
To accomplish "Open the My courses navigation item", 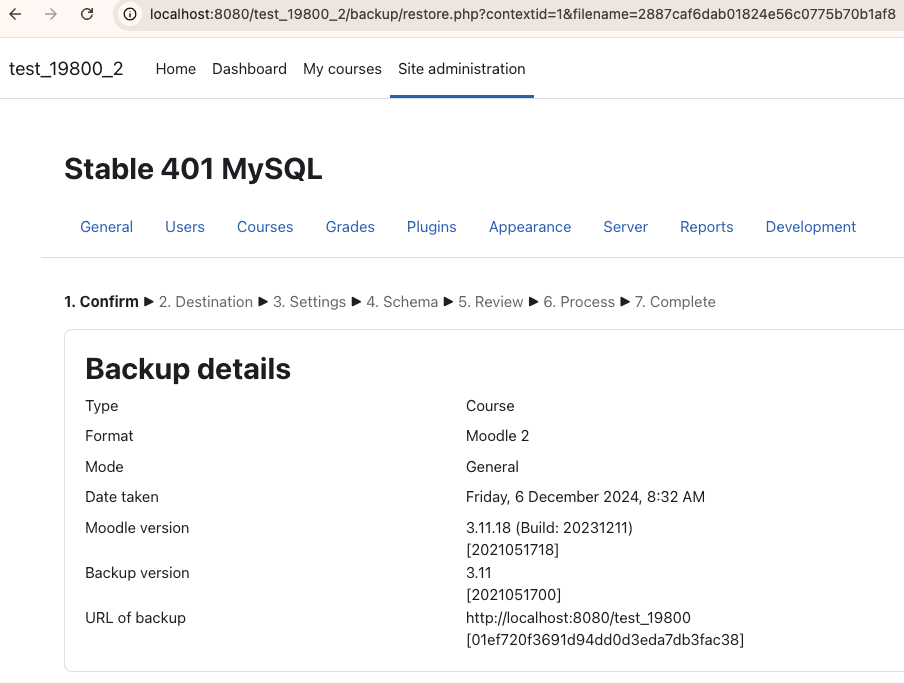I will tap(342, 69).
